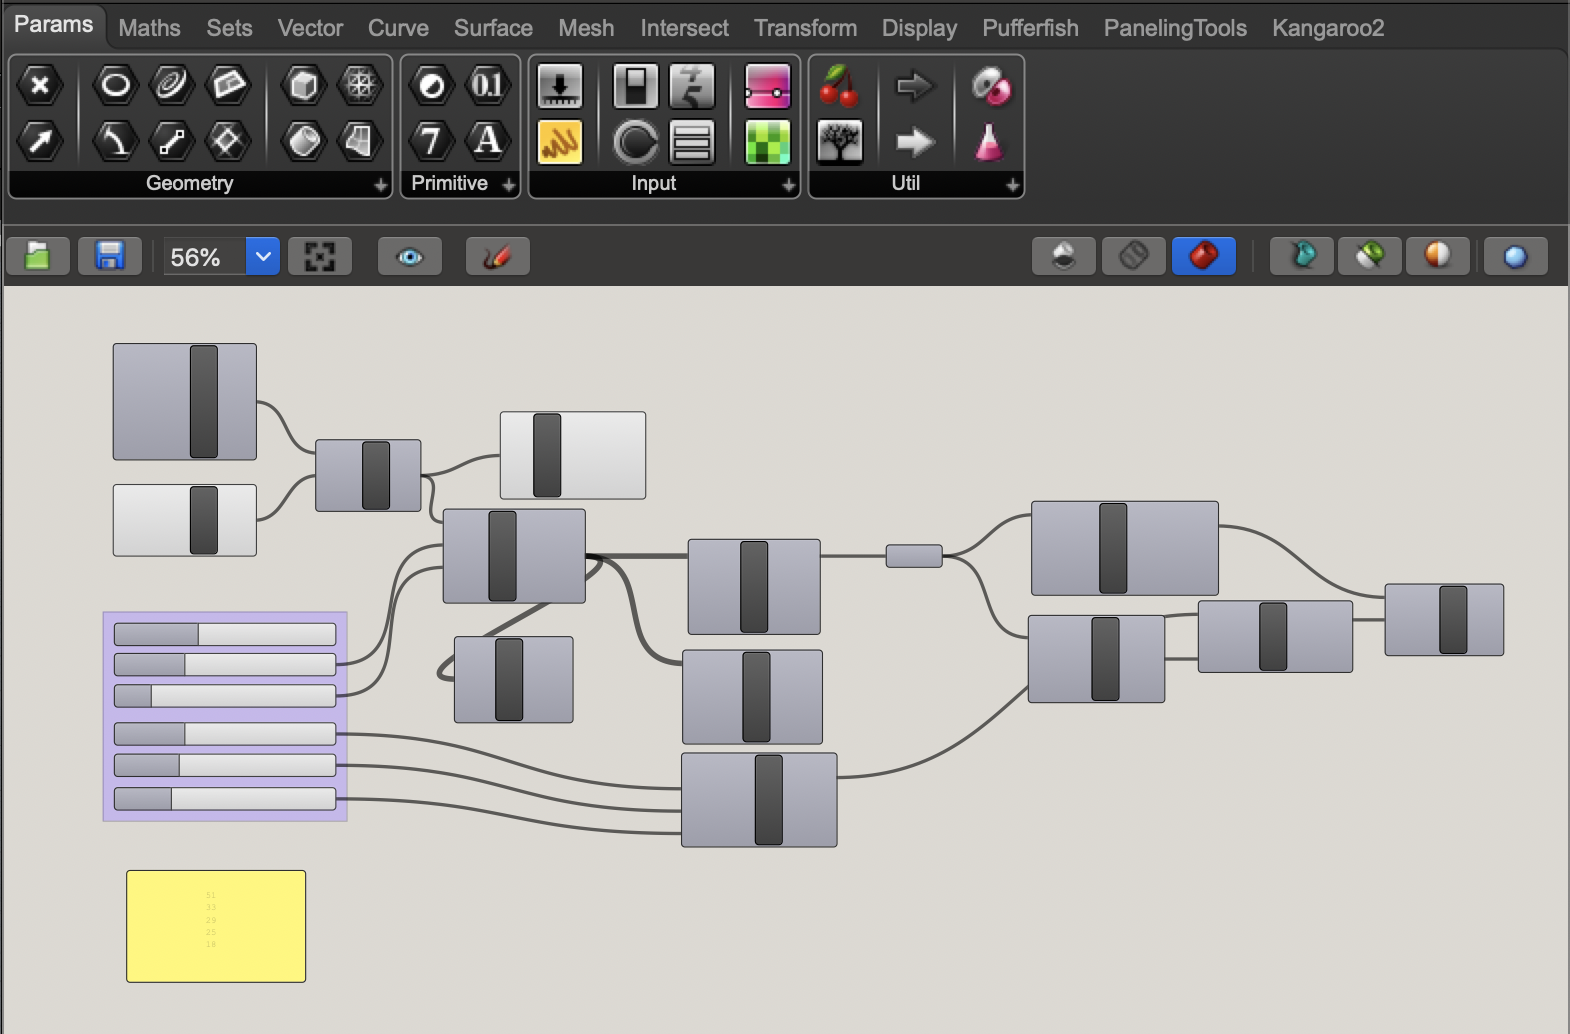
Task: Click the zoom extents button
Action: pos(320,257)
